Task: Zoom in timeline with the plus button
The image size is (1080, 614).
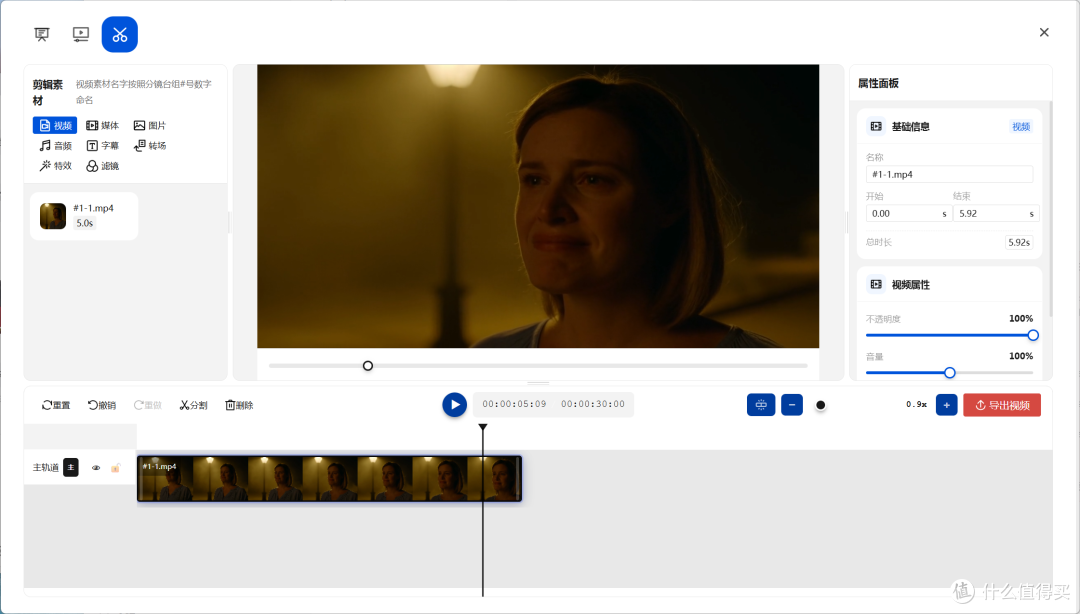Action: click(946, 405)
